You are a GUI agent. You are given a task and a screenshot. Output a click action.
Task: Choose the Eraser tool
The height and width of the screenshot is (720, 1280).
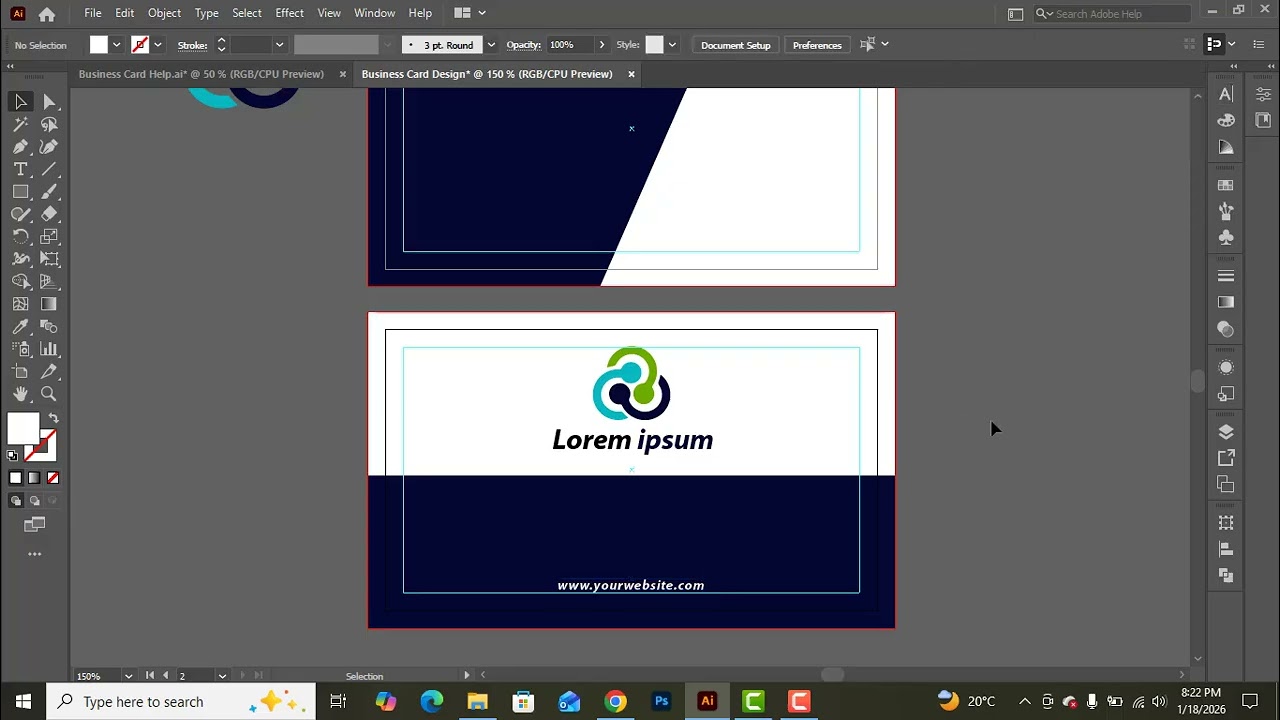(49, 214)
